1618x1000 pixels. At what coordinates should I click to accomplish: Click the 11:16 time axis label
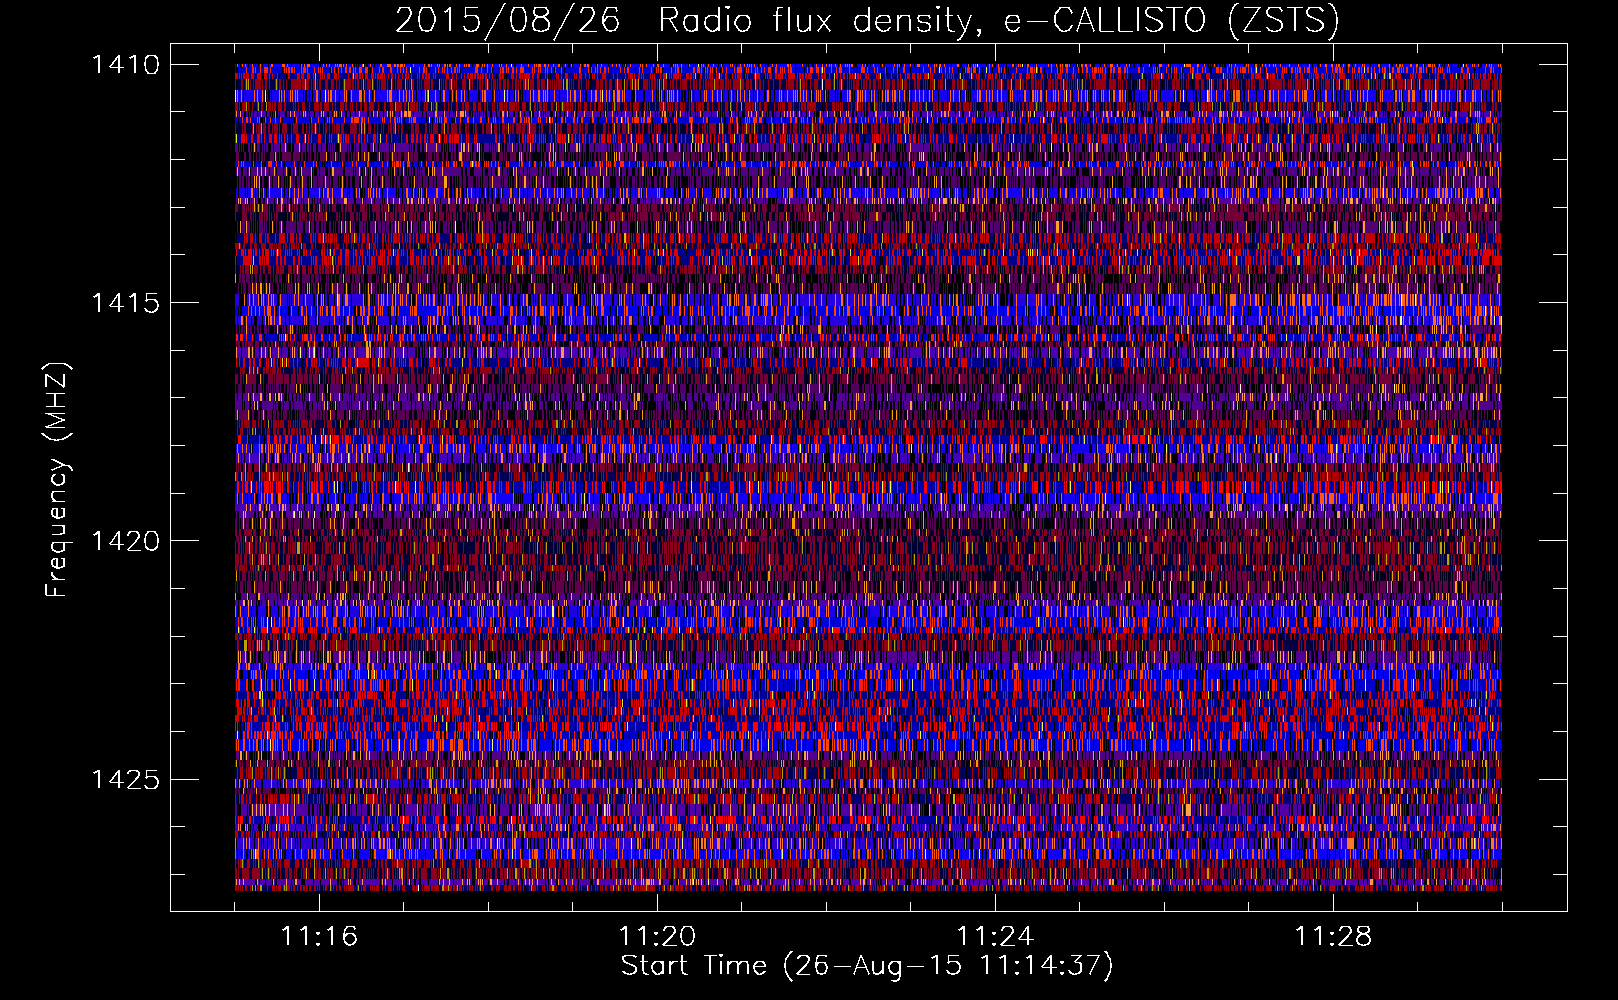click(x=319, y=937)
